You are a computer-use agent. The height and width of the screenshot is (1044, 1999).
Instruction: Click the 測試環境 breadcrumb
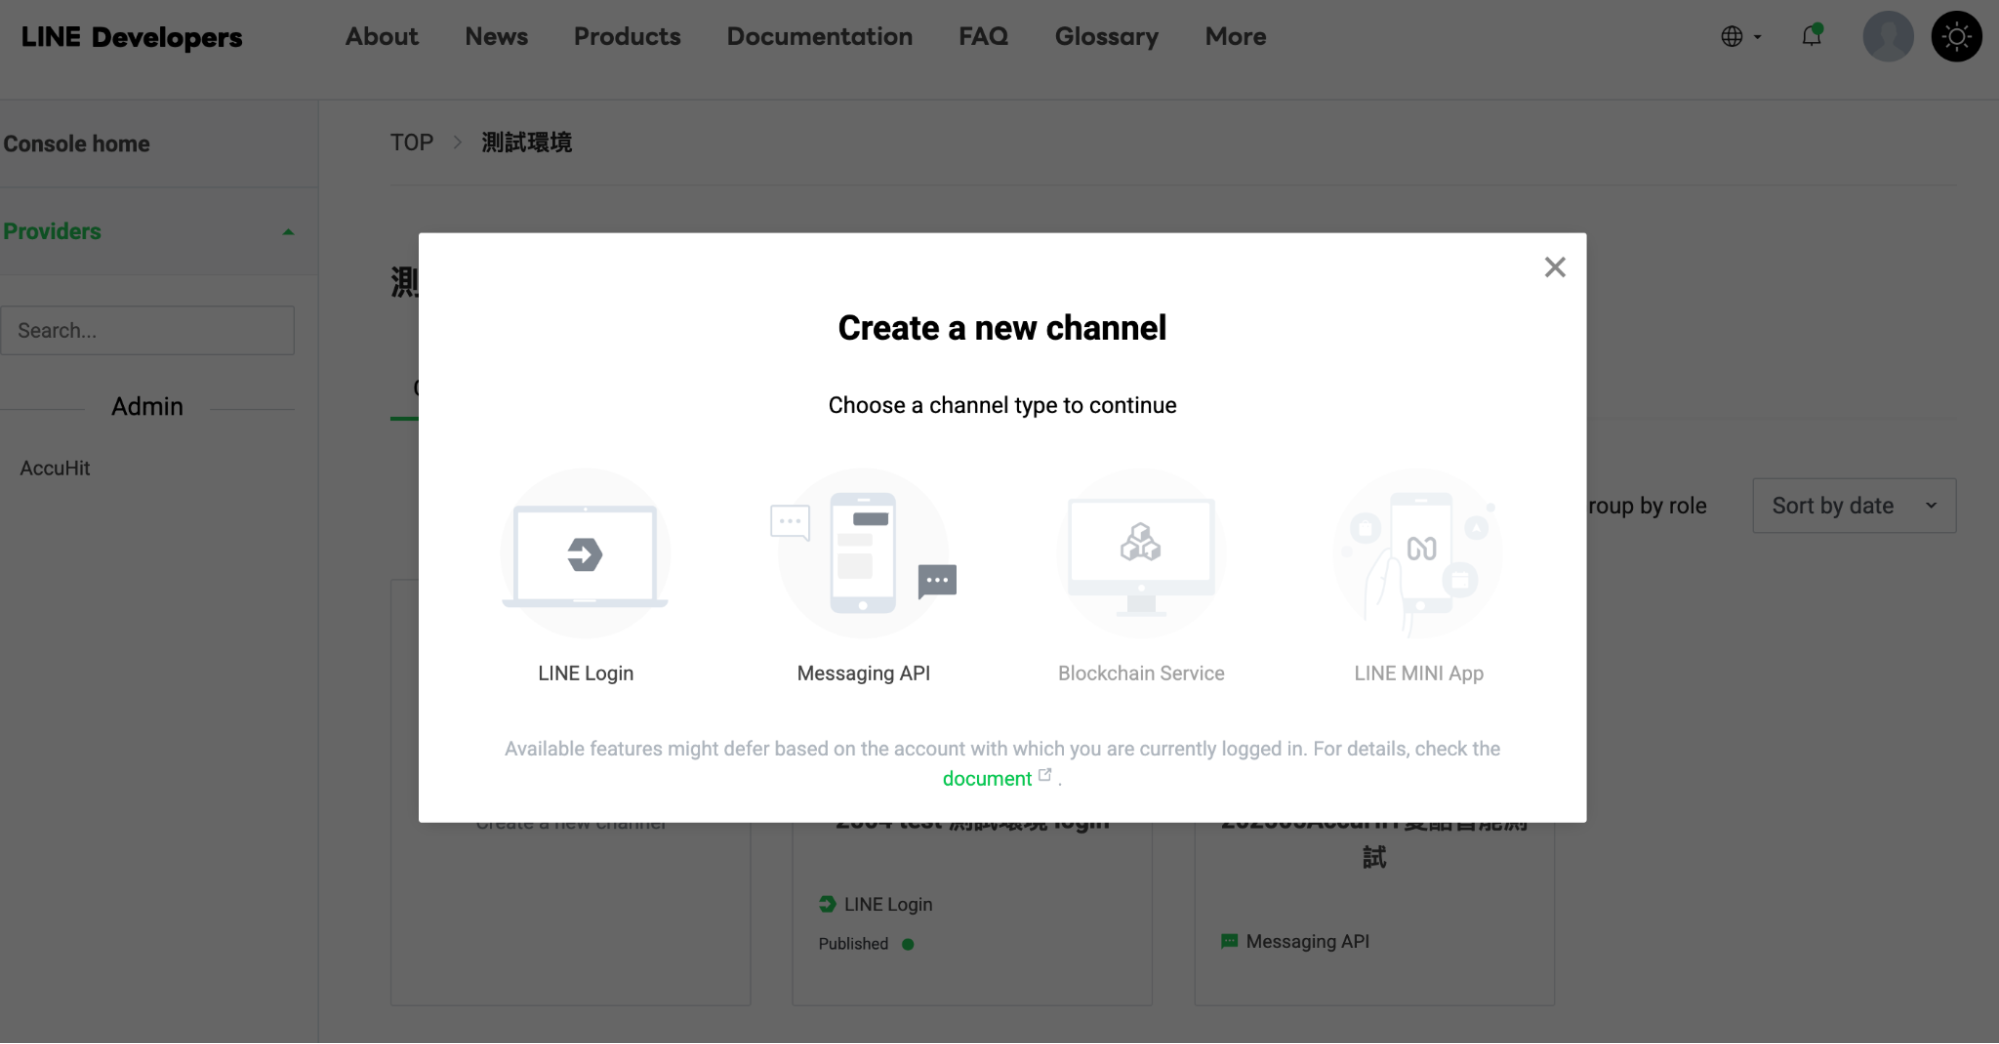(x=526, y=142)
